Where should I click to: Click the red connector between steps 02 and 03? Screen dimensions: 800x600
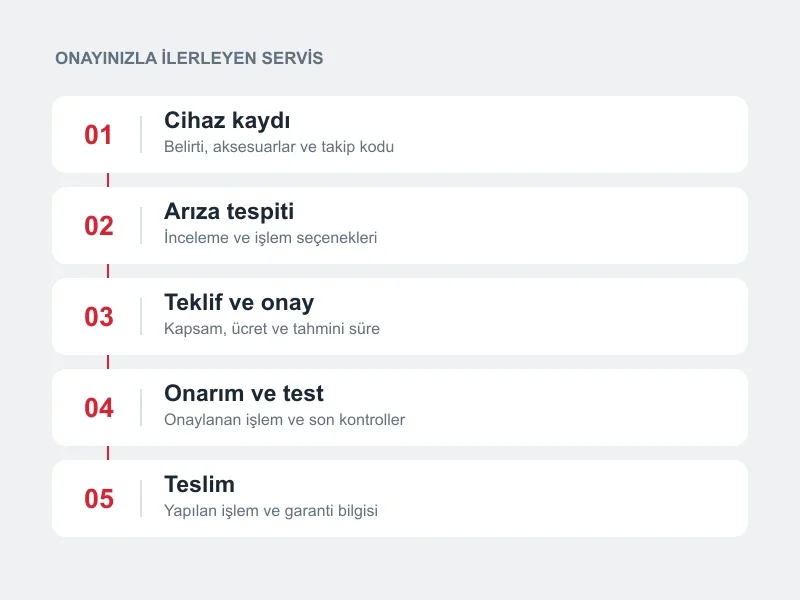pos(108,271)
